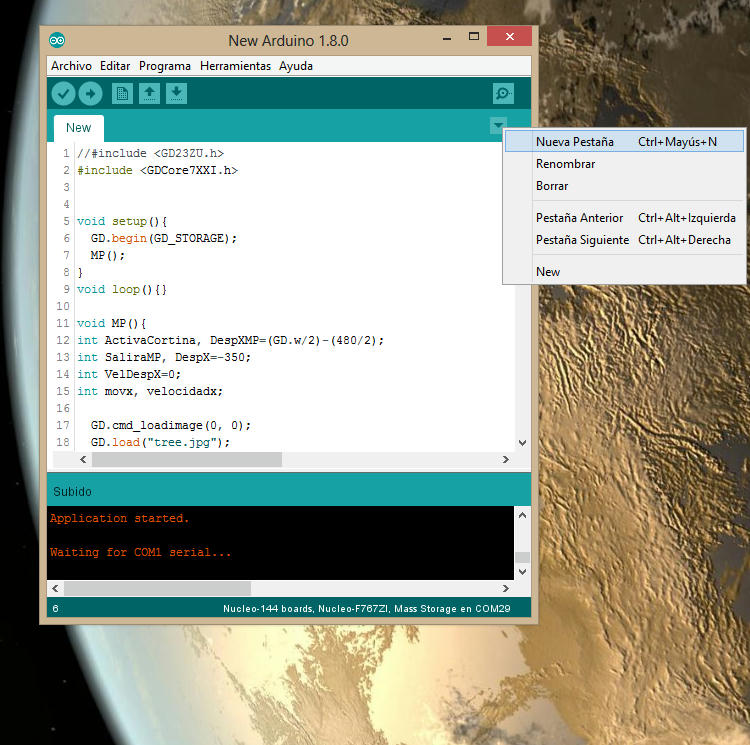Open the Editar menu

click(115, 66)
